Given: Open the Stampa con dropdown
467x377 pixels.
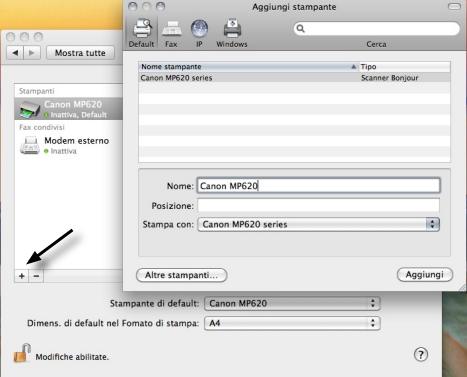Looking at the screenshot, I should coord(318,224).
